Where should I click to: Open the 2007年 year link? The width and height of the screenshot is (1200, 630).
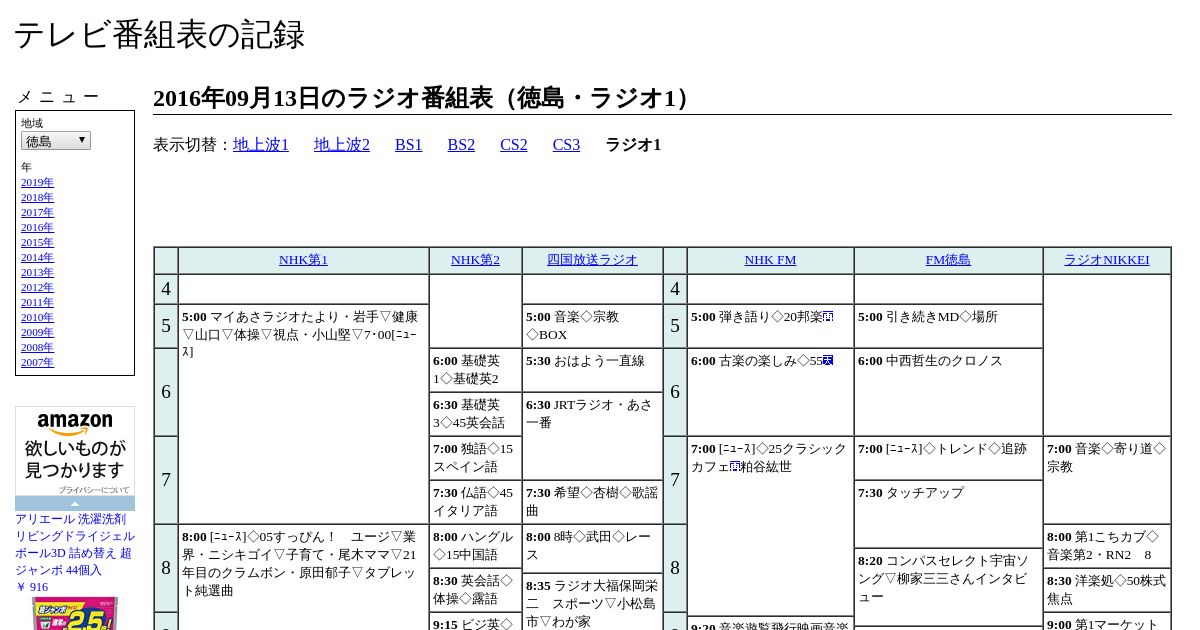37,362
